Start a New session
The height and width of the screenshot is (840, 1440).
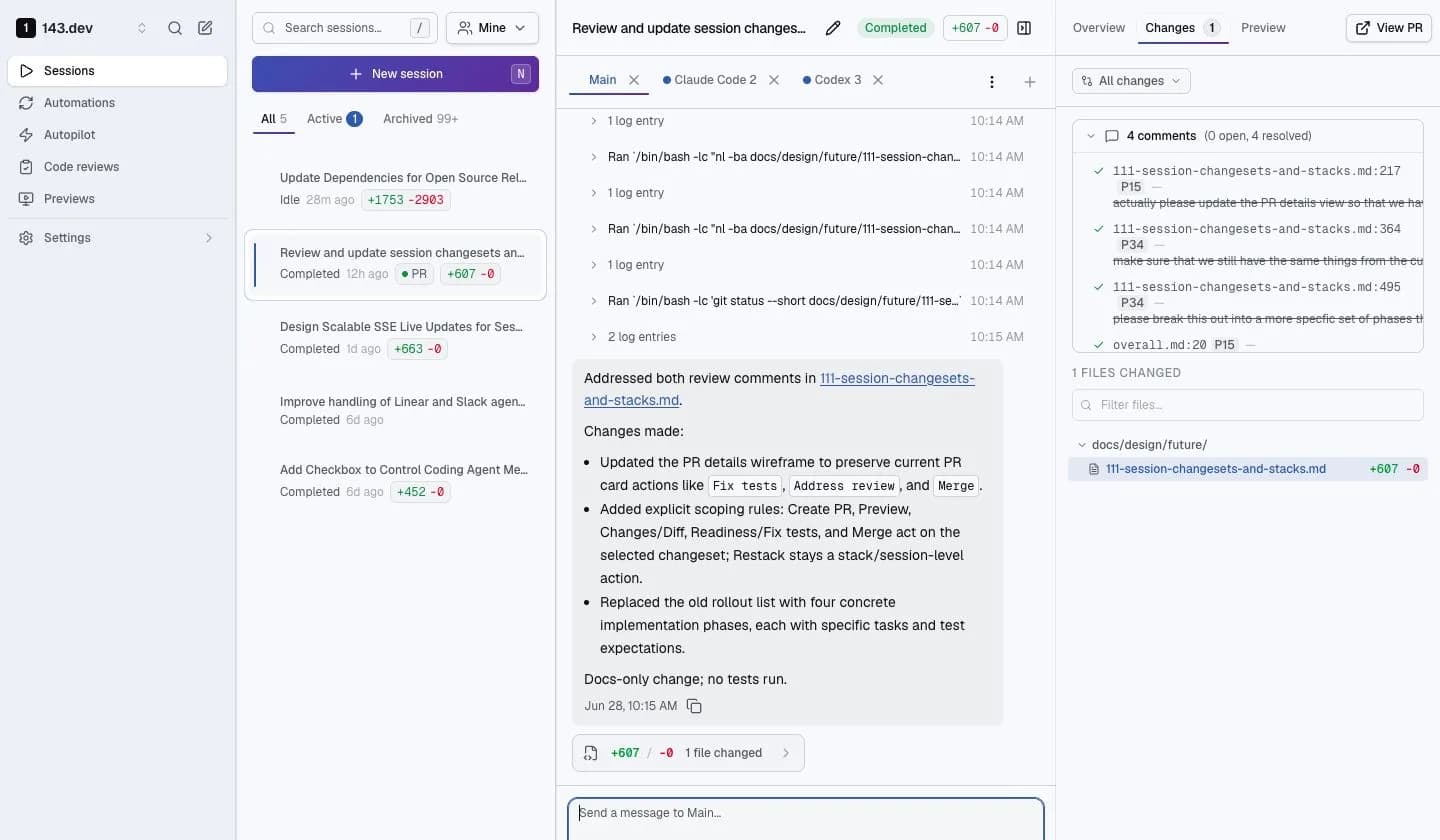395,74
